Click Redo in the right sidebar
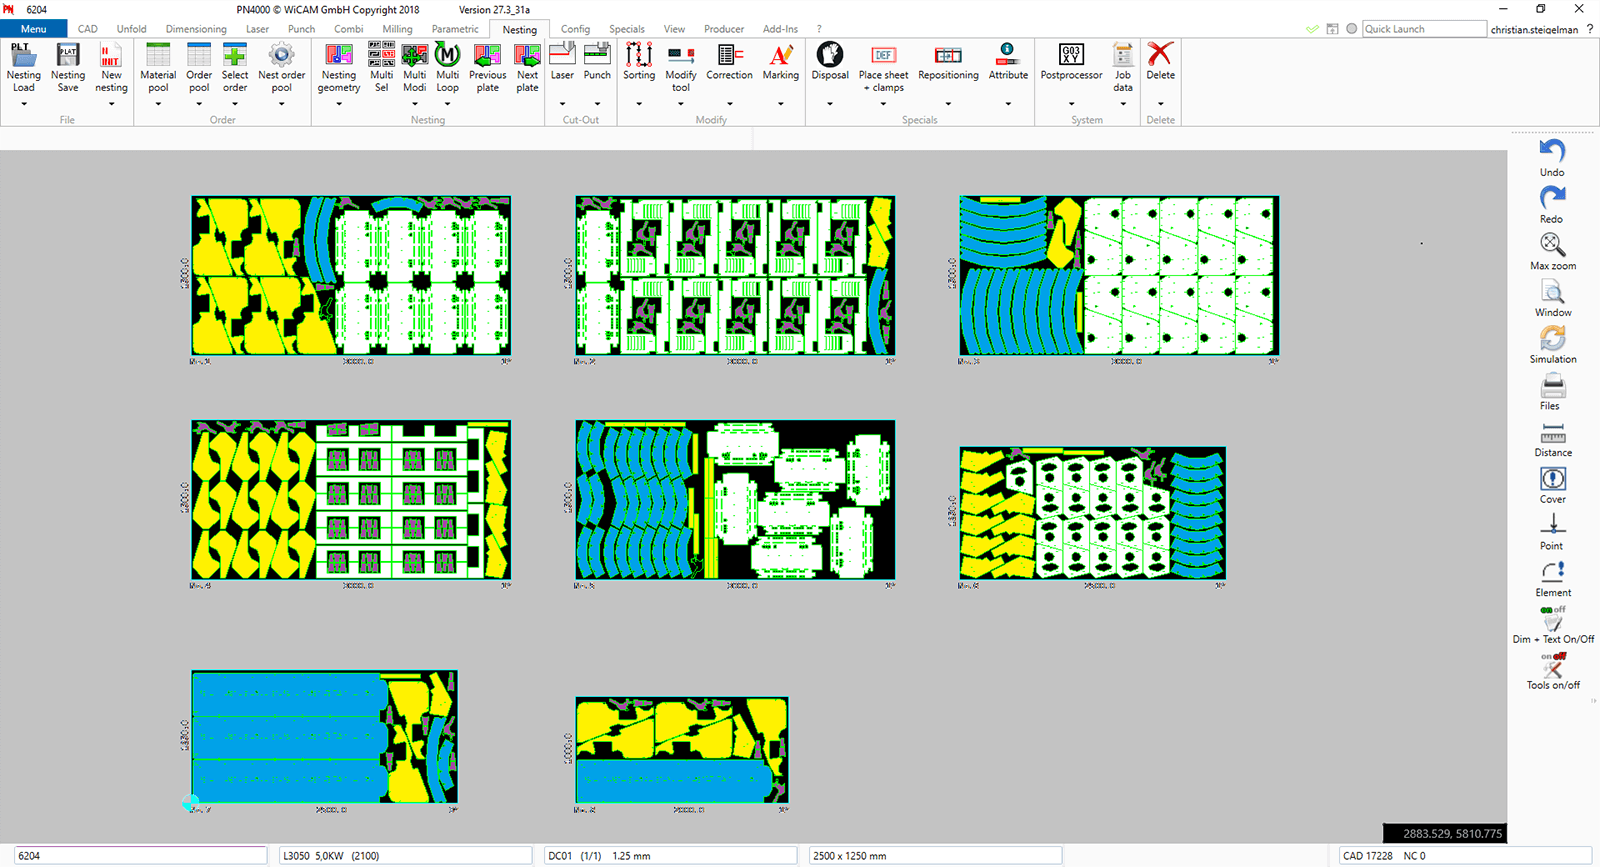 1552,198
